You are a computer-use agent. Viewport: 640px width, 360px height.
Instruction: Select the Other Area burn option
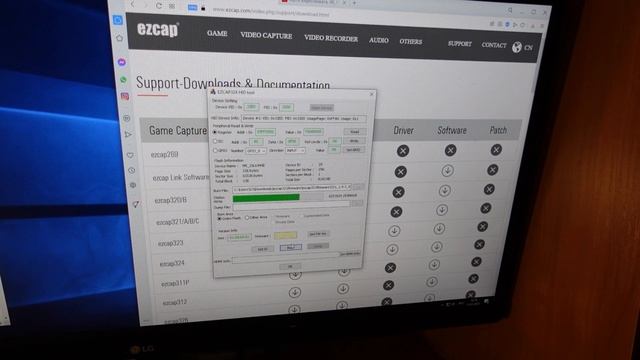click(247, 218)
